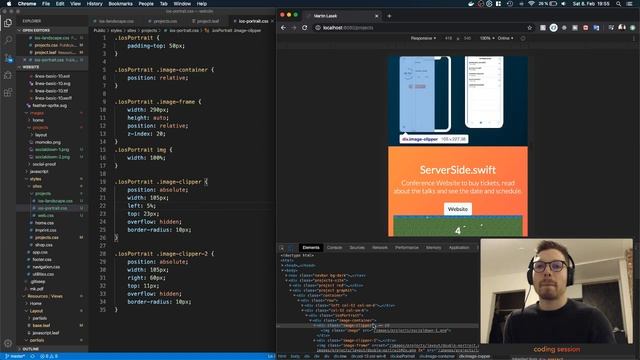Open home.css in the file explorer
This screenshot has width=640, height=360.
click(x=44, y=223)
